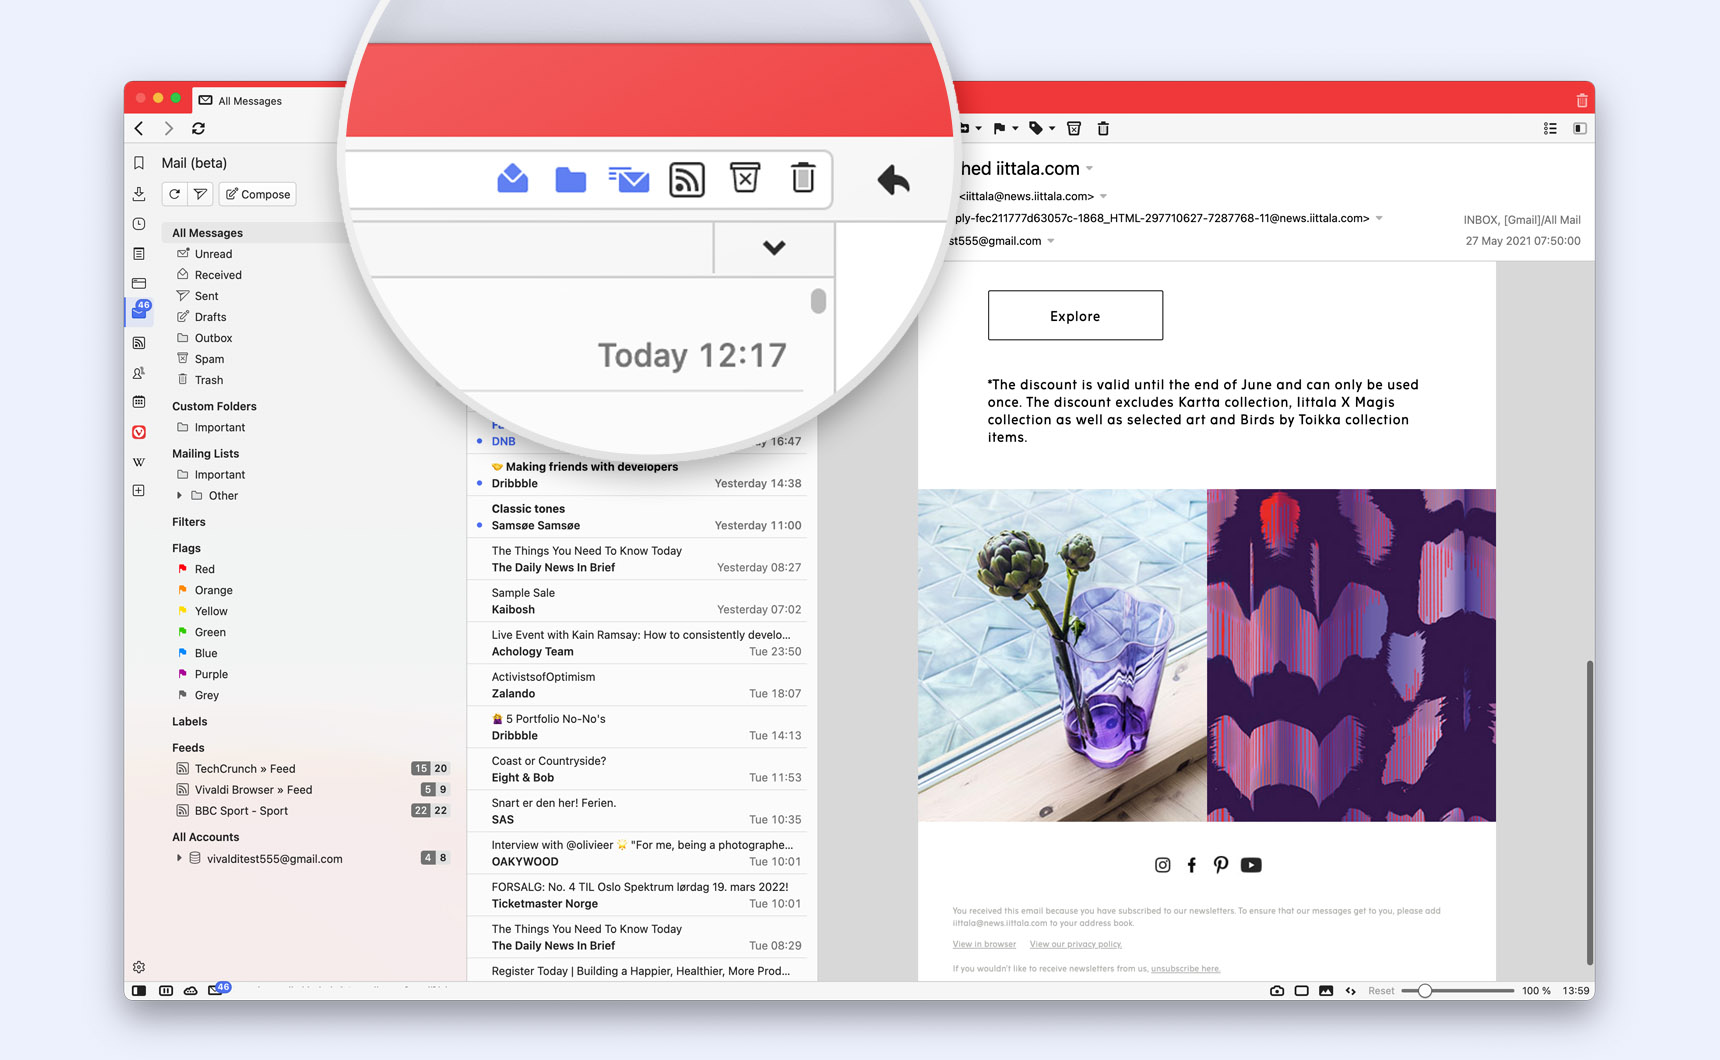Open the Feeds panel icon

click(x=139, y=343)
